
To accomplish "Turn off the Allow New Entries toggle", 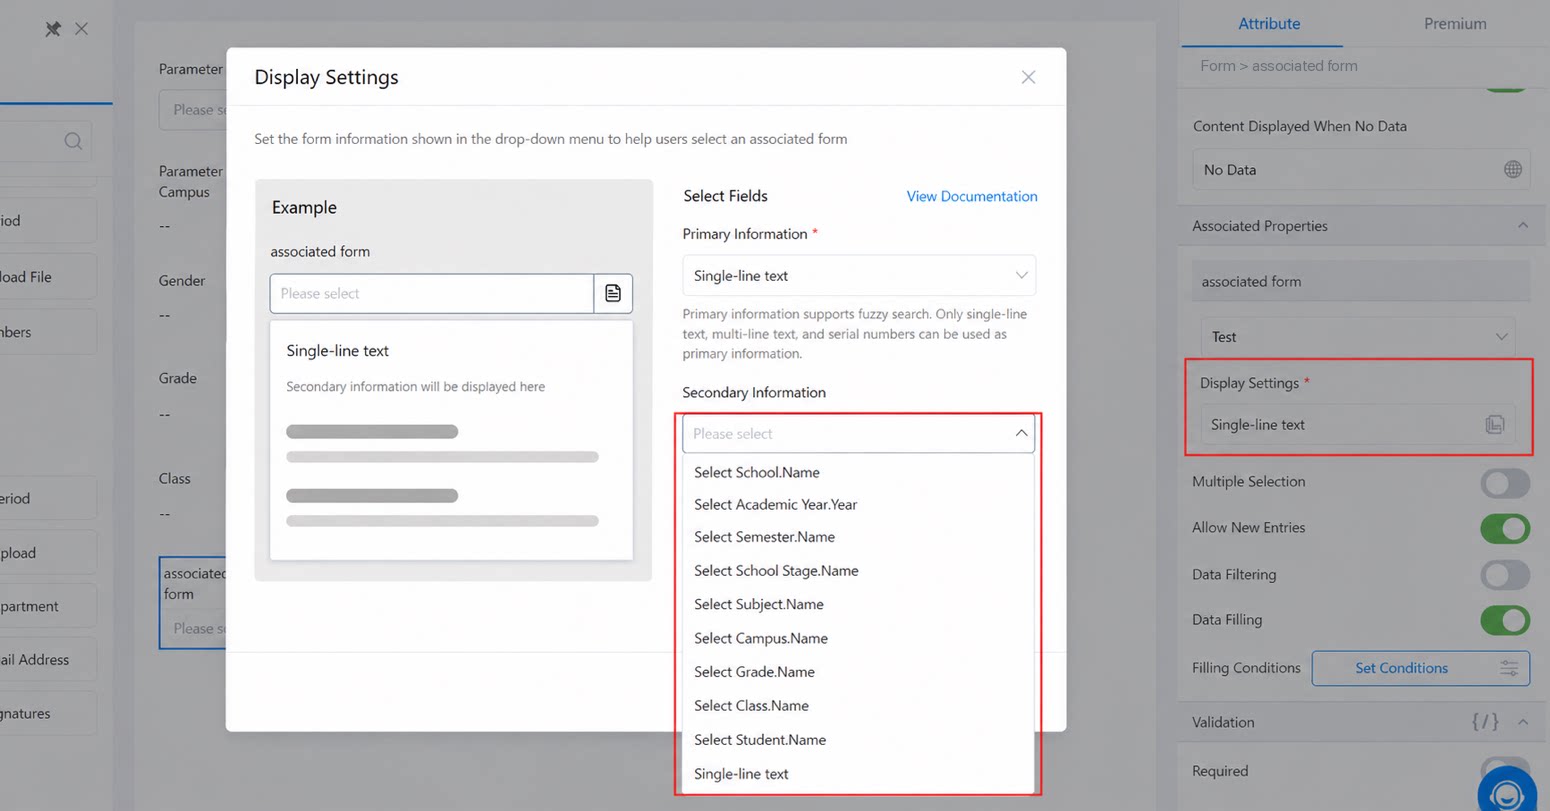I will (1505, 529).
